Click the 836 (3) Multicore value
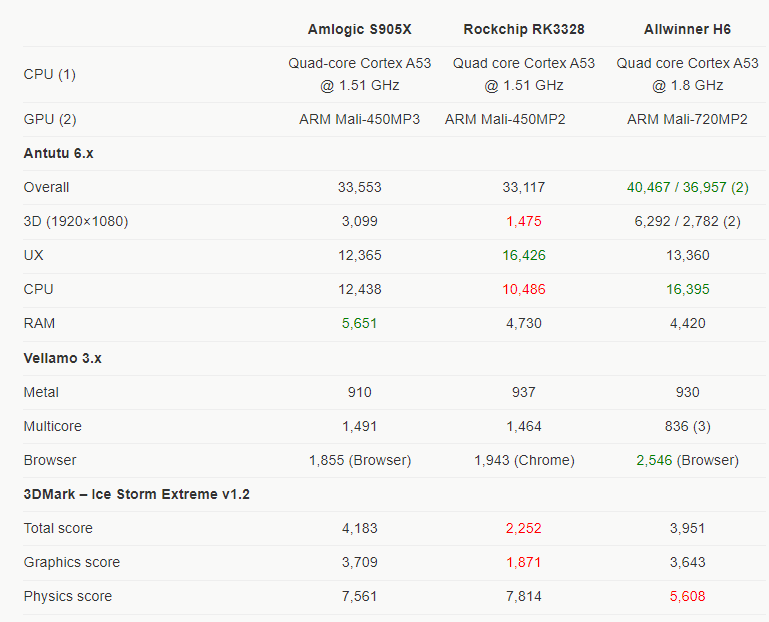 [x=688, y=426]
